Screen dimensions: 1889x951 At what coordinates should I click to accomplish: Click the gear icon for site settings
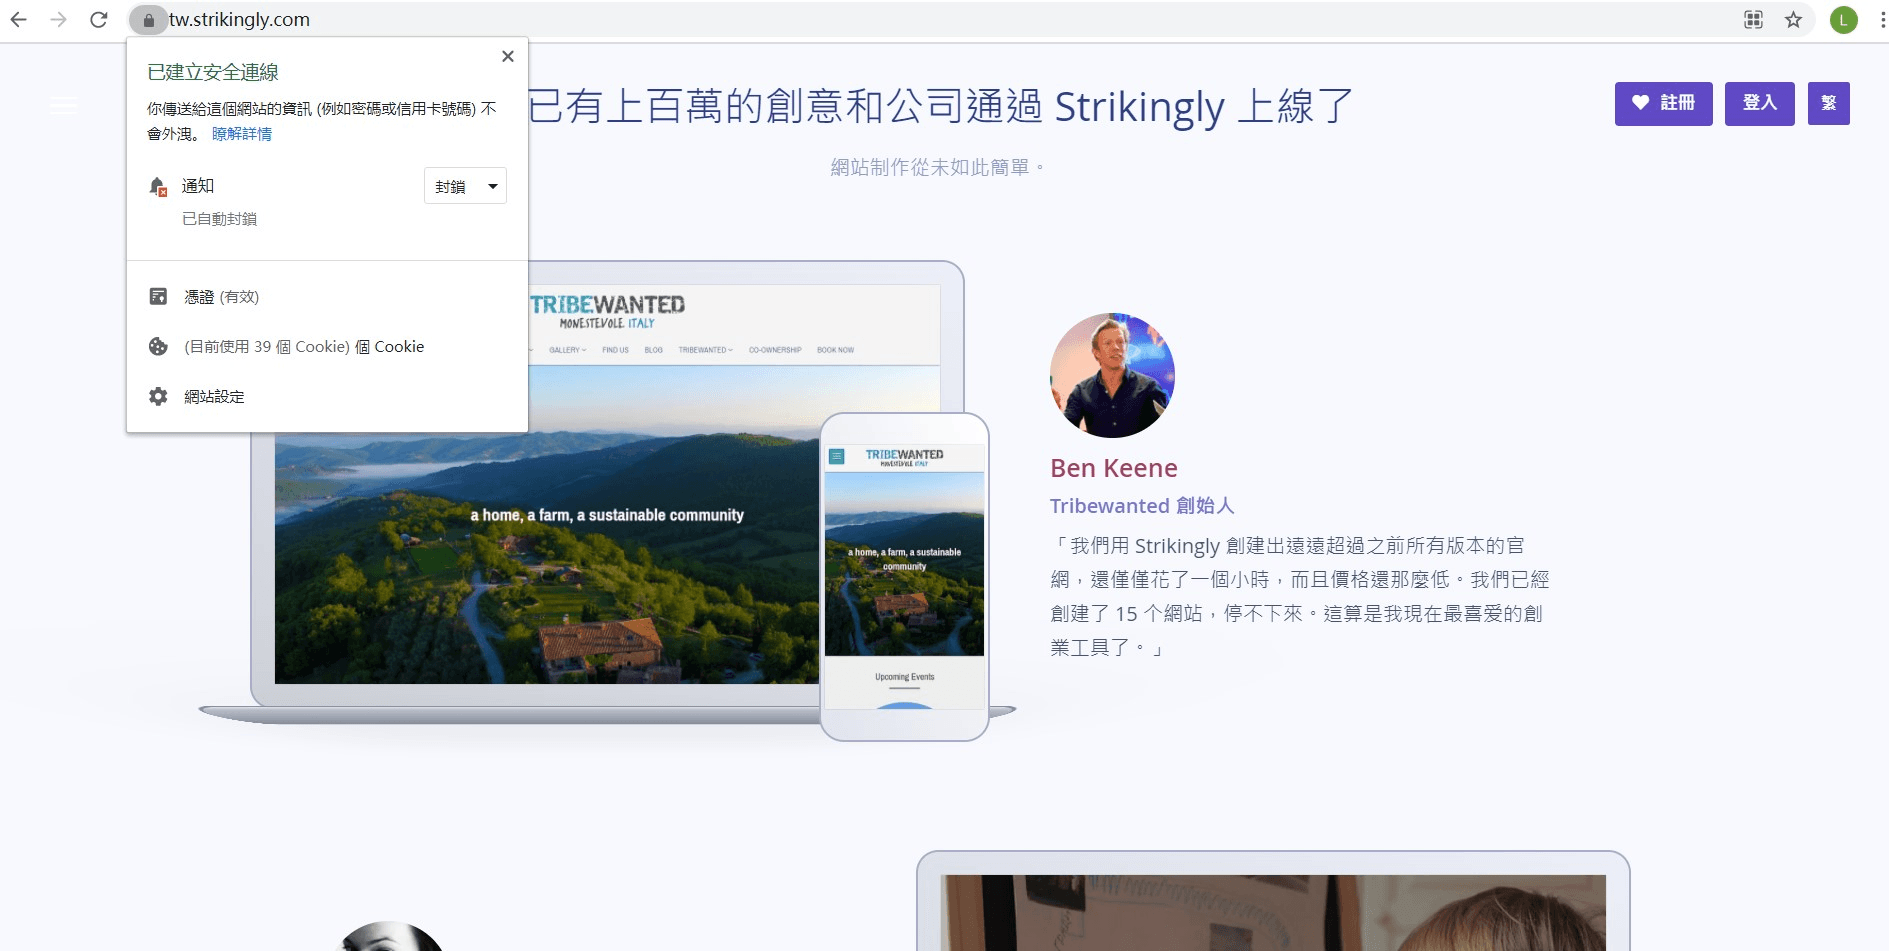pos(158,397)
